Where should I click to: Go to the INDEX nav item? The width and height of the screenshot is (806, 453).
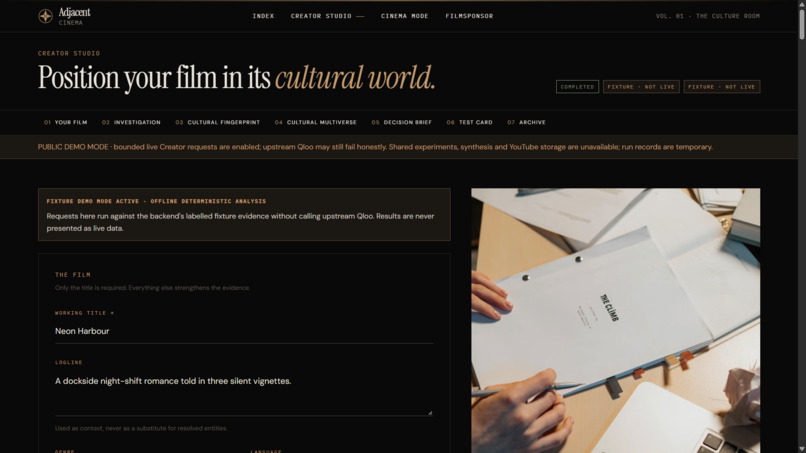263,16
